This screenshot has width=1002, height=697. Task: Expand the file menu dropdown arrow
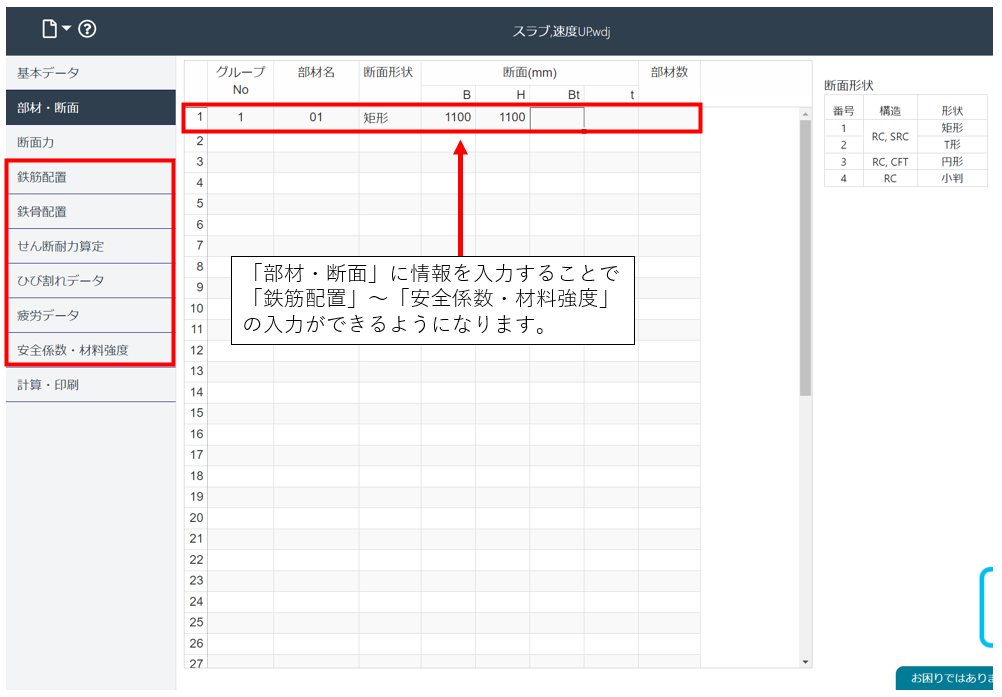66,28
